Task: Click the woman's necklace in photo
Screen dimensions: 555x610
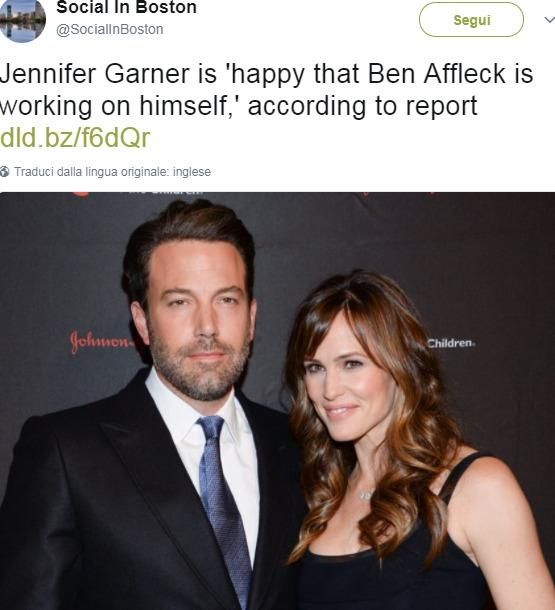Action: coord(366,494)
